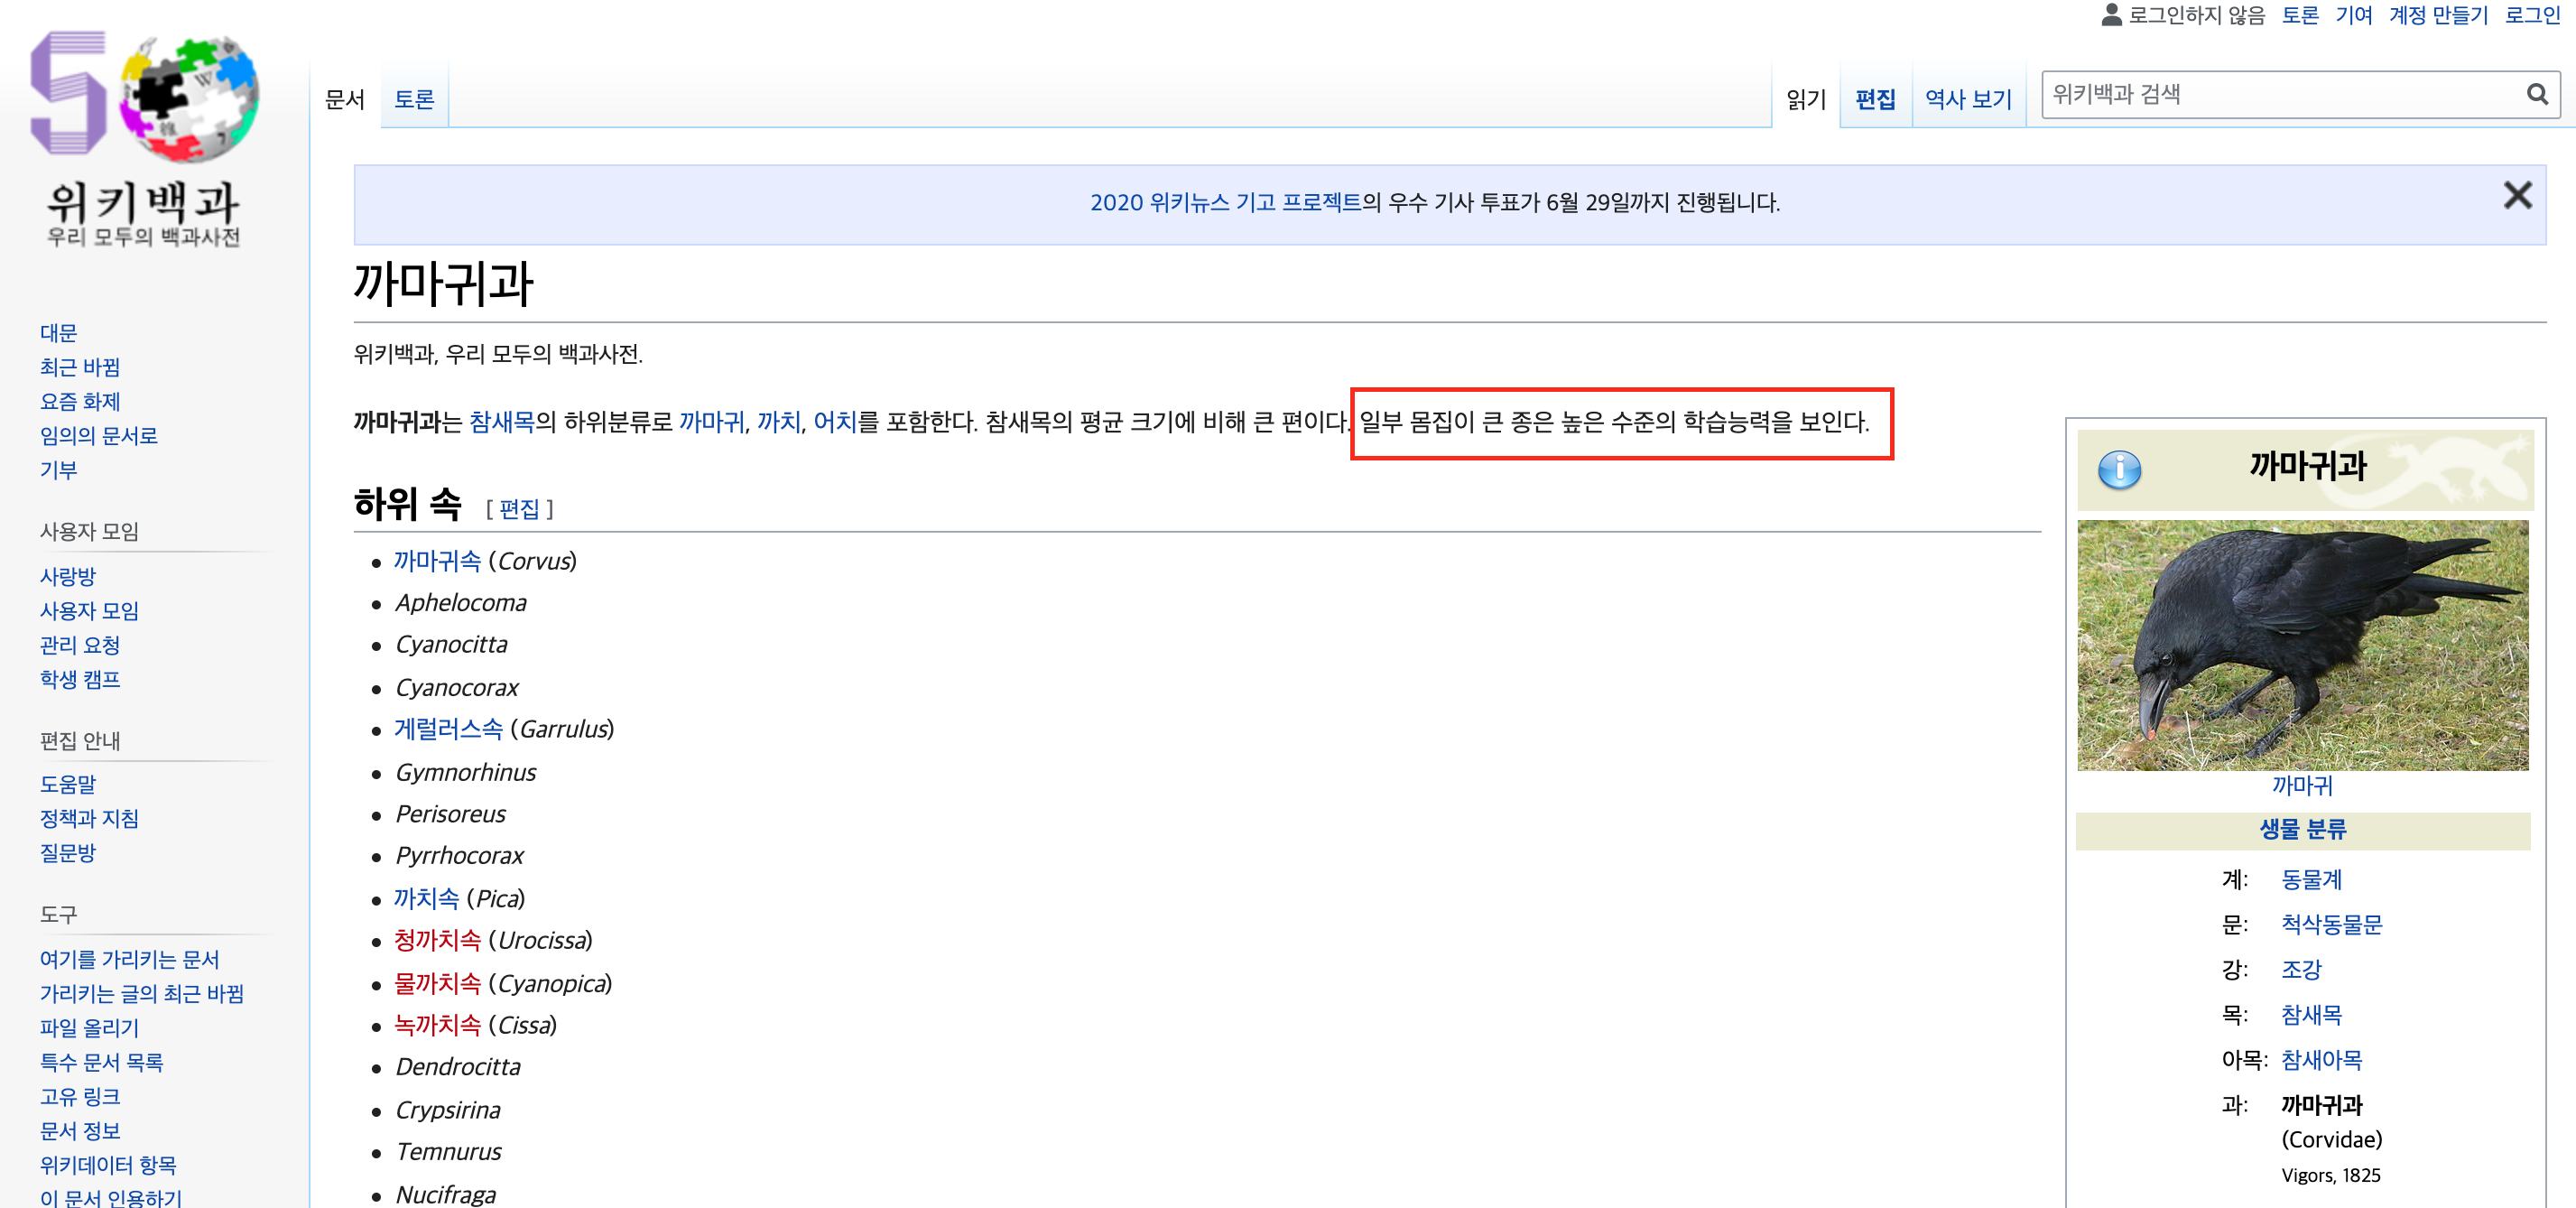
Task: Click the magnifying glass search icon
Action: (2536, 95)
